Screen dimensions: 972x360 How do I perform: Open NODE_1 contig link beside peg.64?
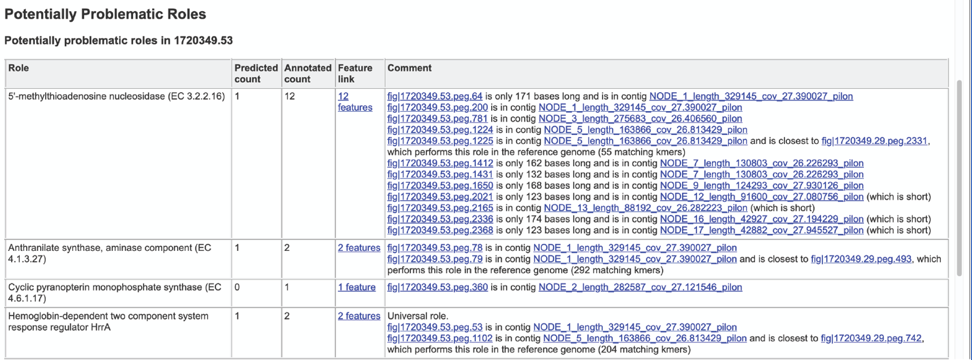coord(751,97)
